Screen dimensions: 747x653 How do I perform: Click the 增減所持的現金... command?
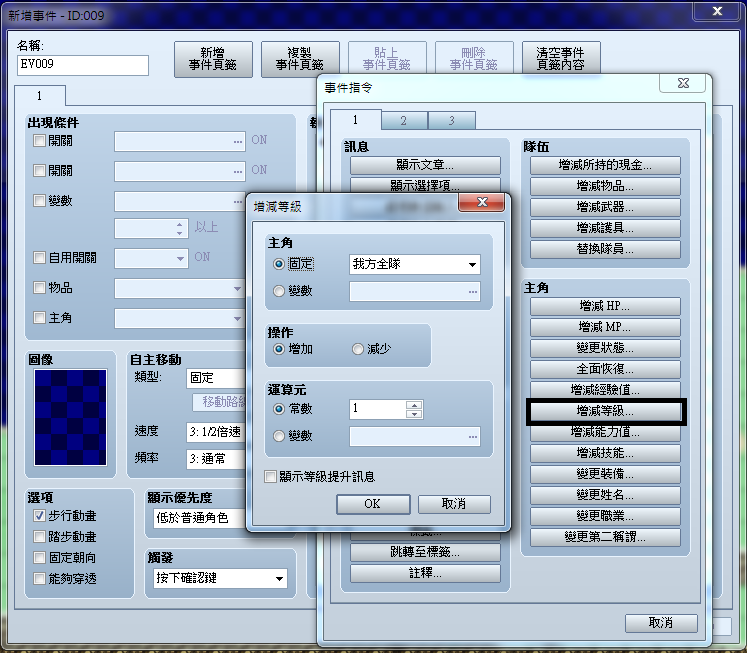[605, 165]
